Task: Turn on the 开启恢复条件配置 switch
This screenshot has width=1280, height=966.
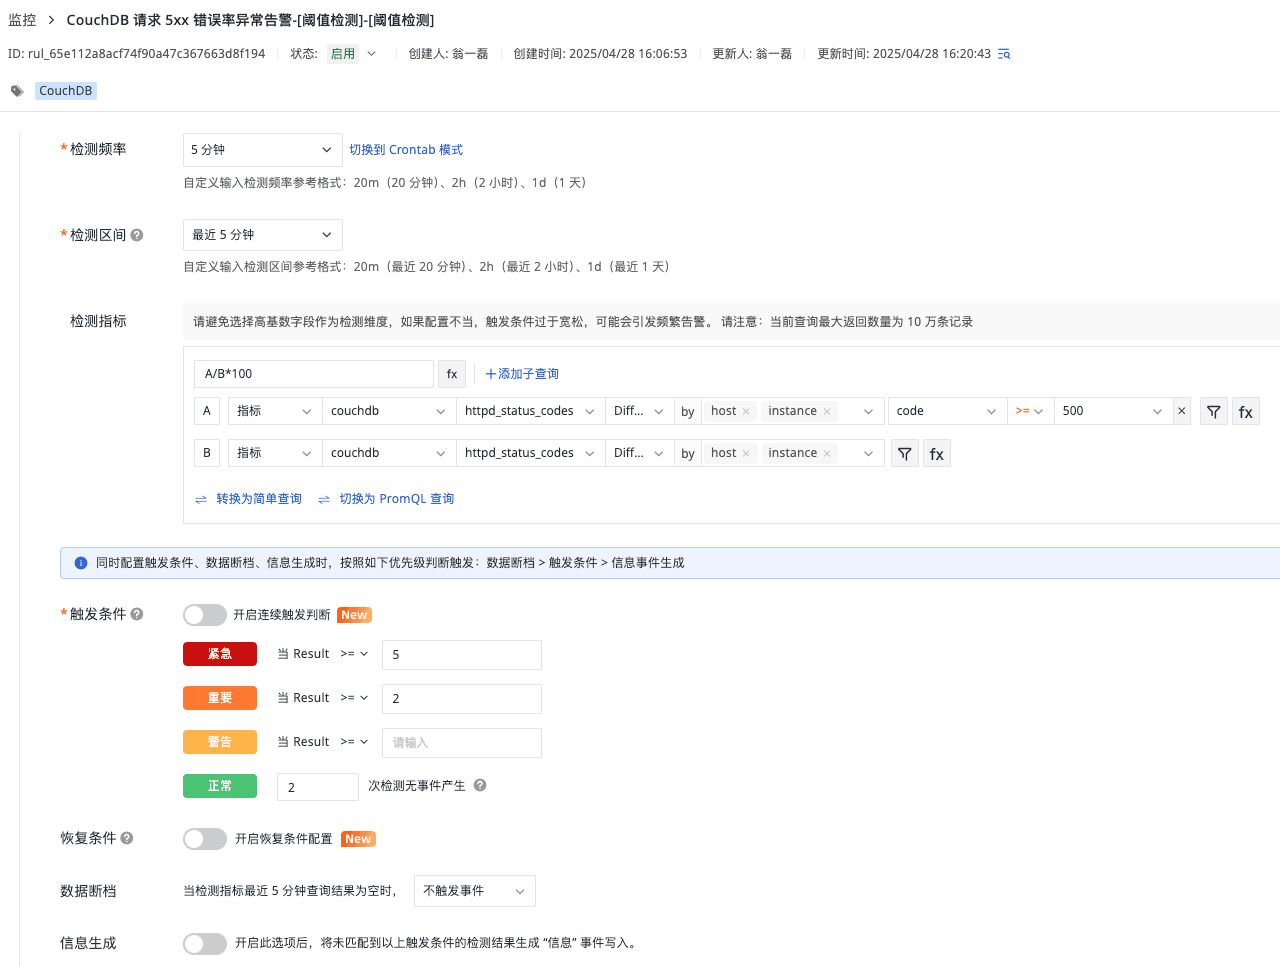Action: tap(205, 839)
